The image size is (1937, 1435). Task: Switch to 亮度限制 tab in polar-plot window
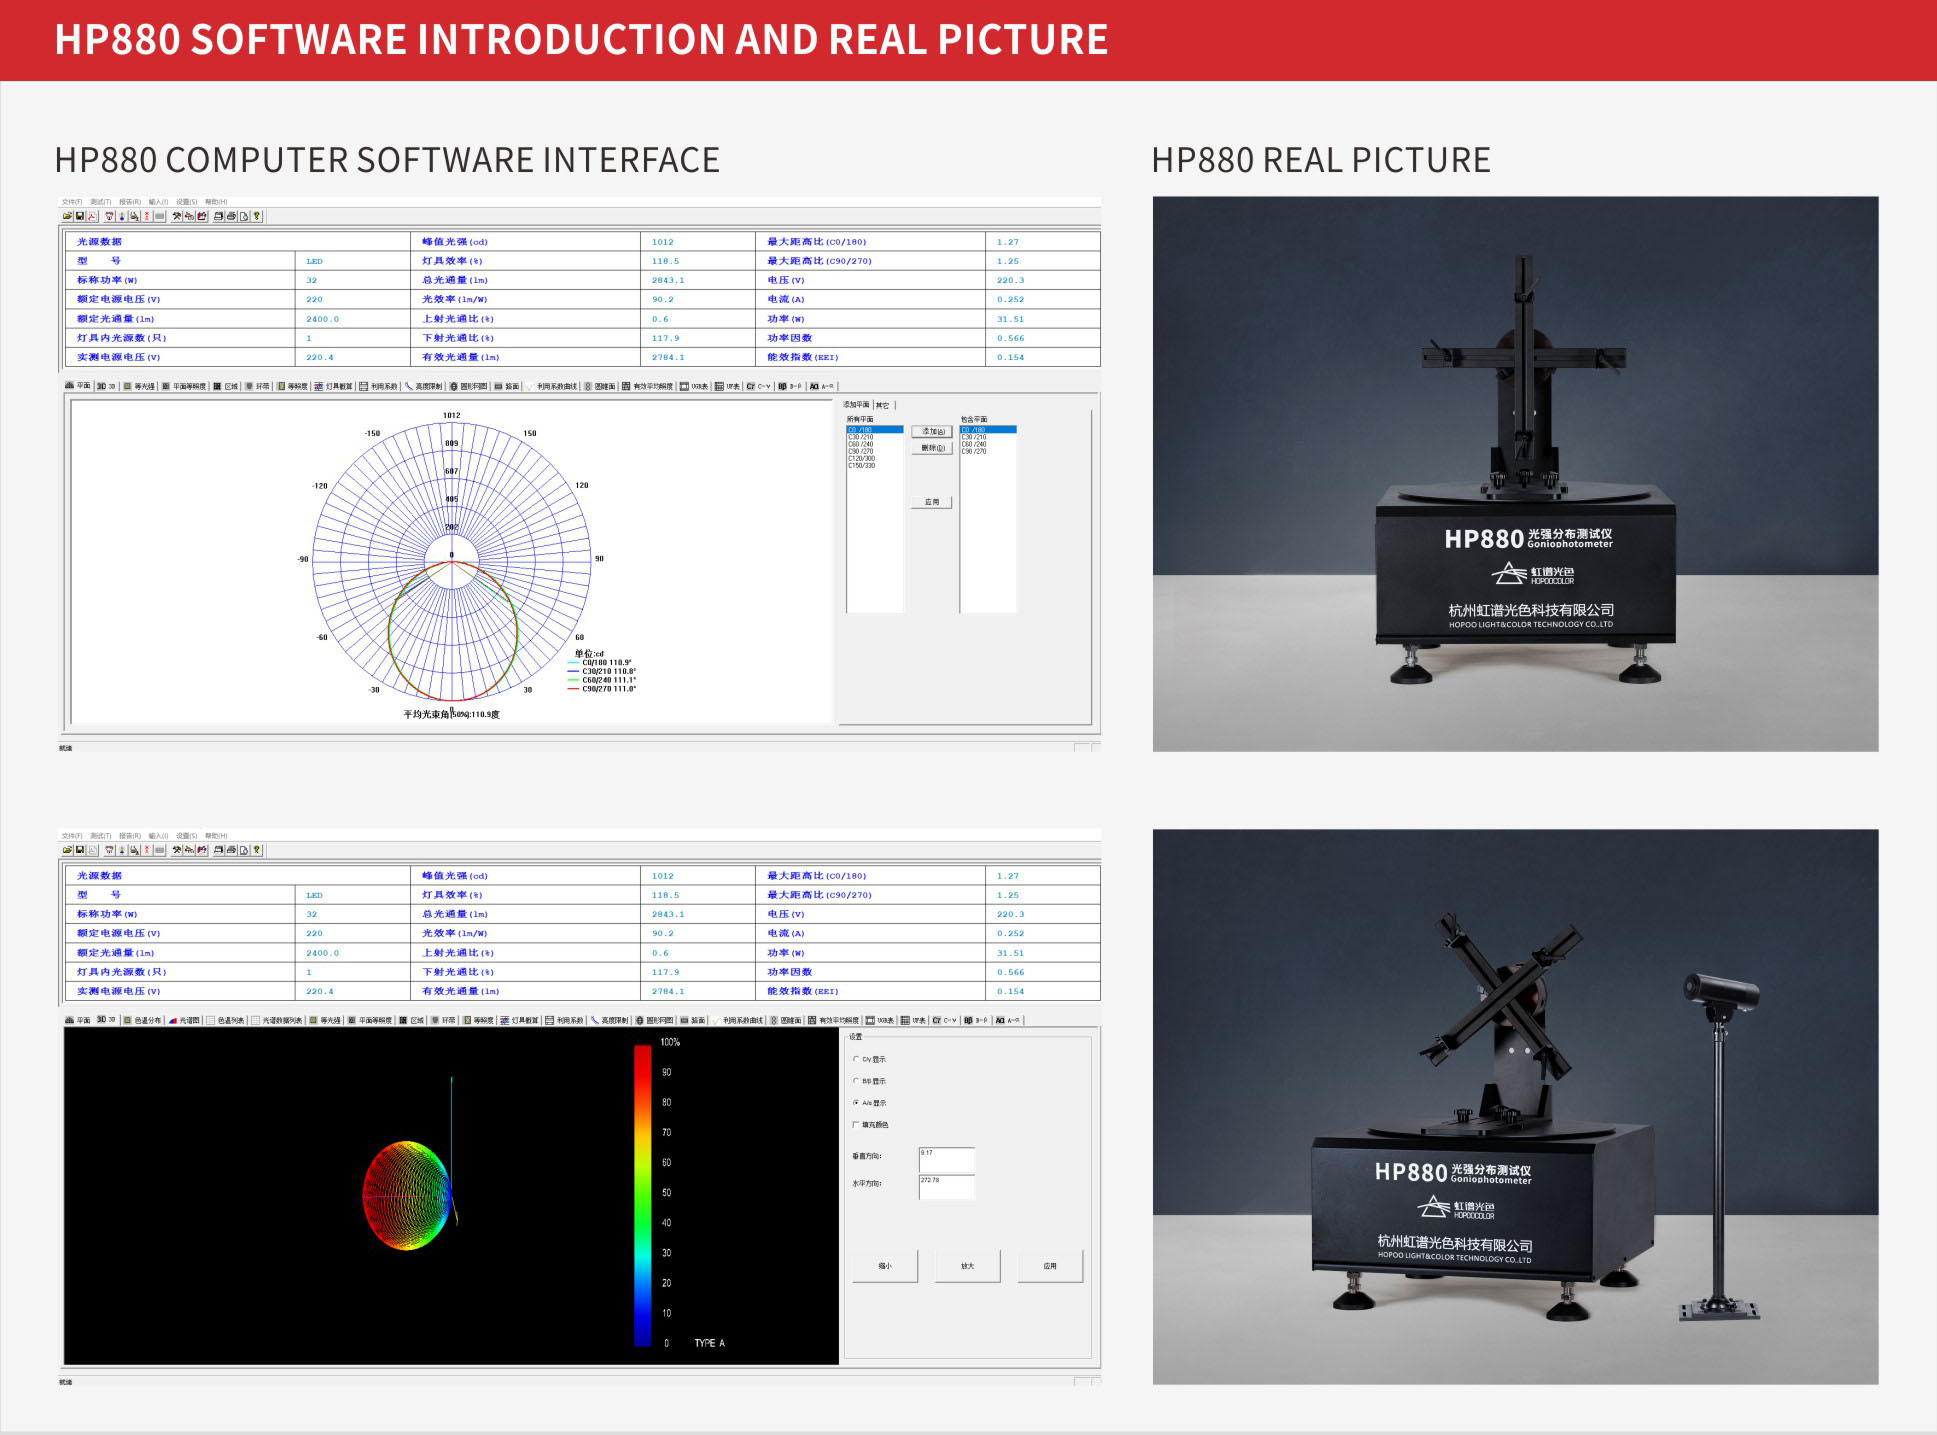coord(424,385)
